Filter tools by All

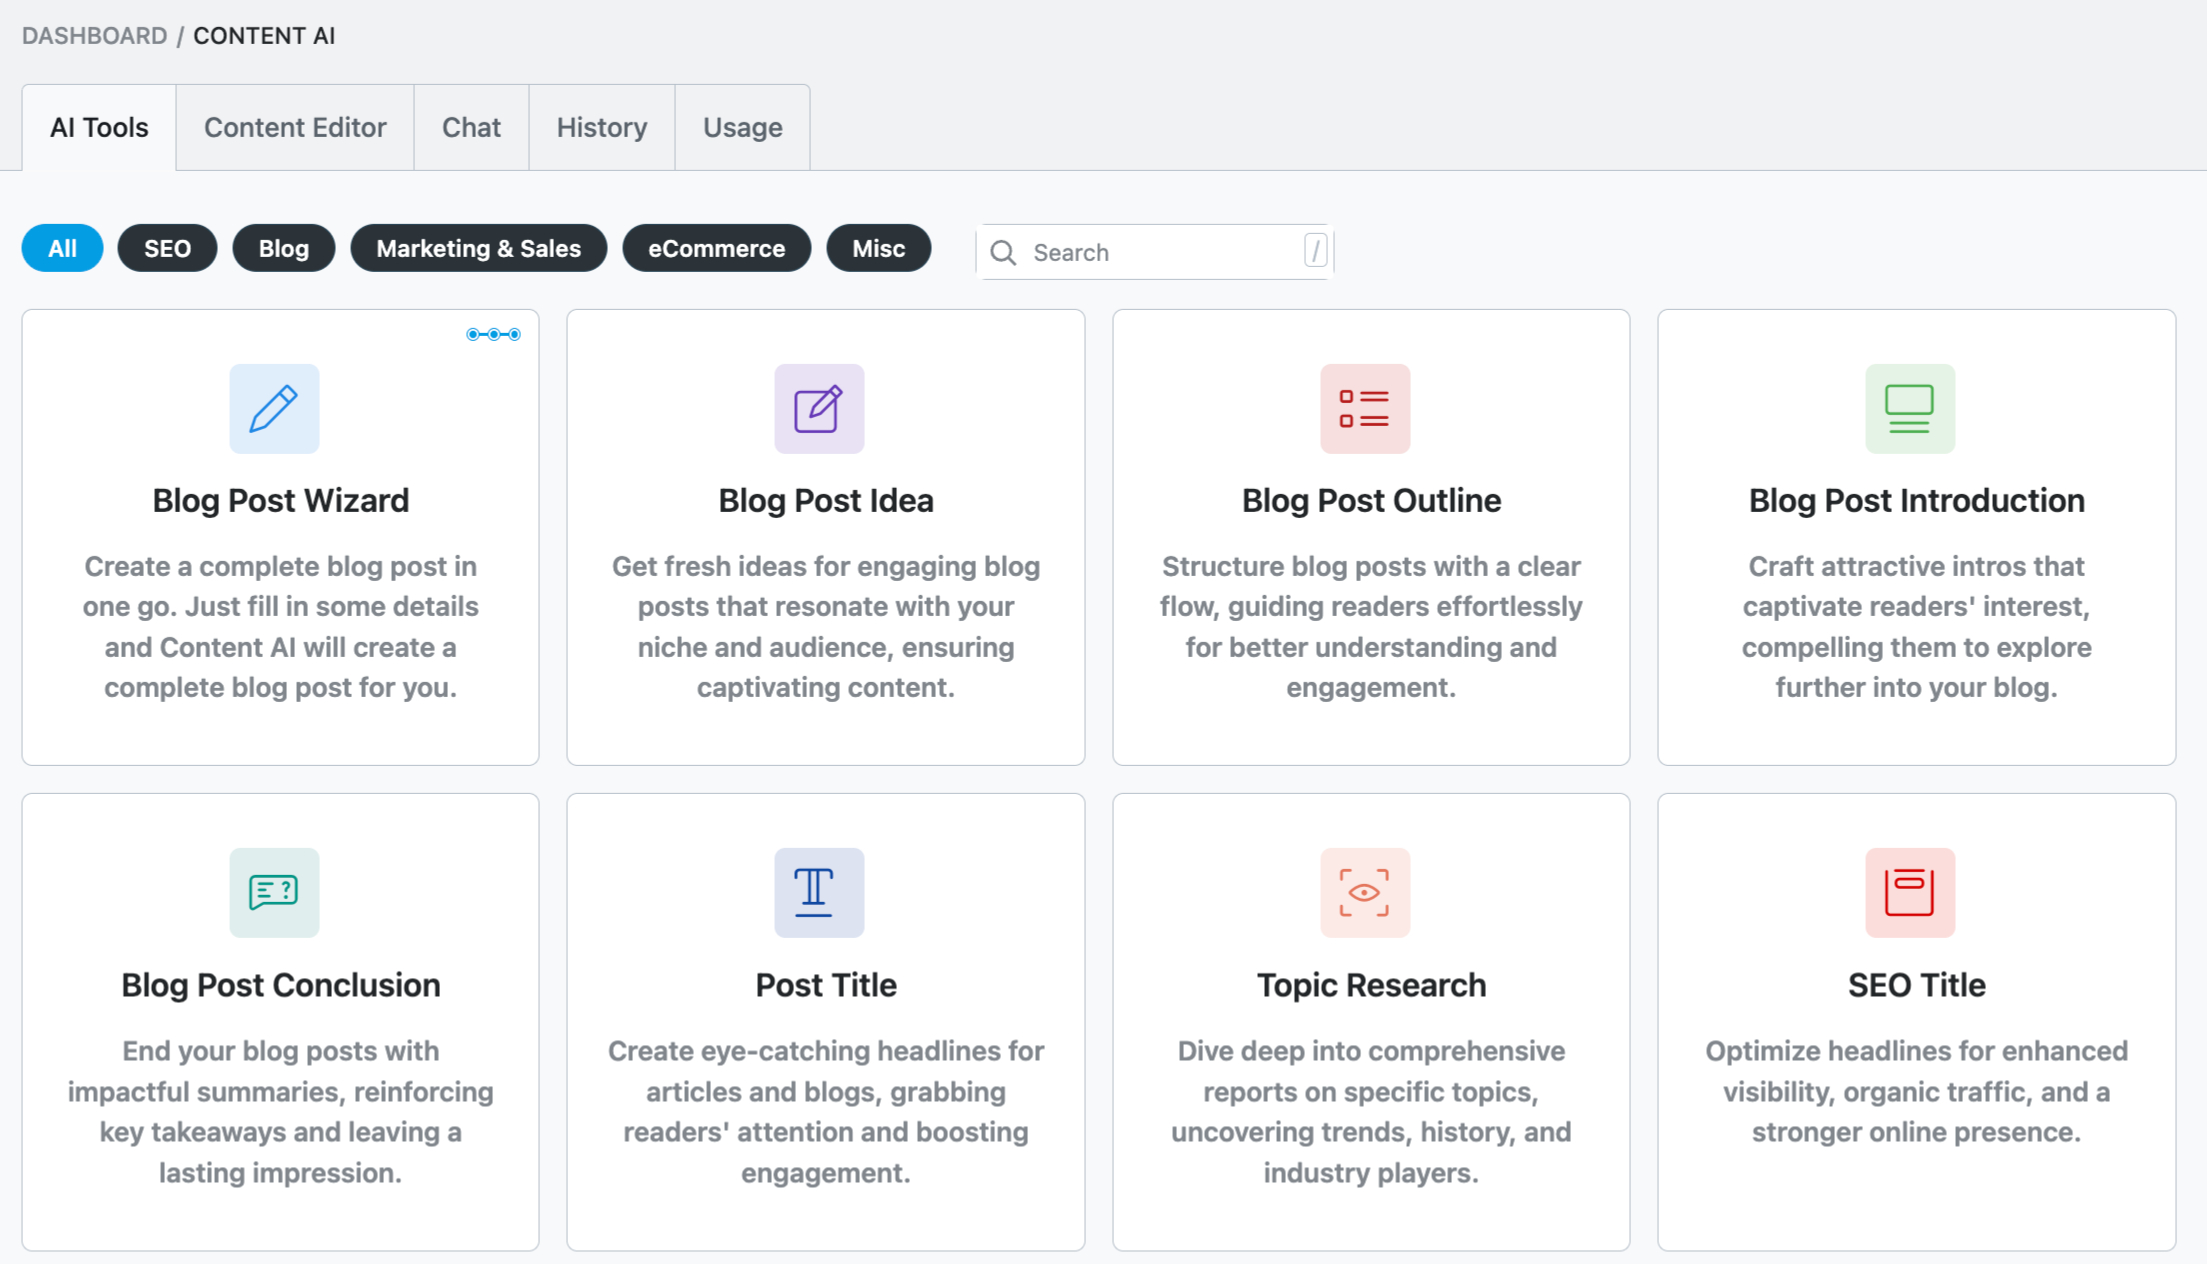(62, 248)
